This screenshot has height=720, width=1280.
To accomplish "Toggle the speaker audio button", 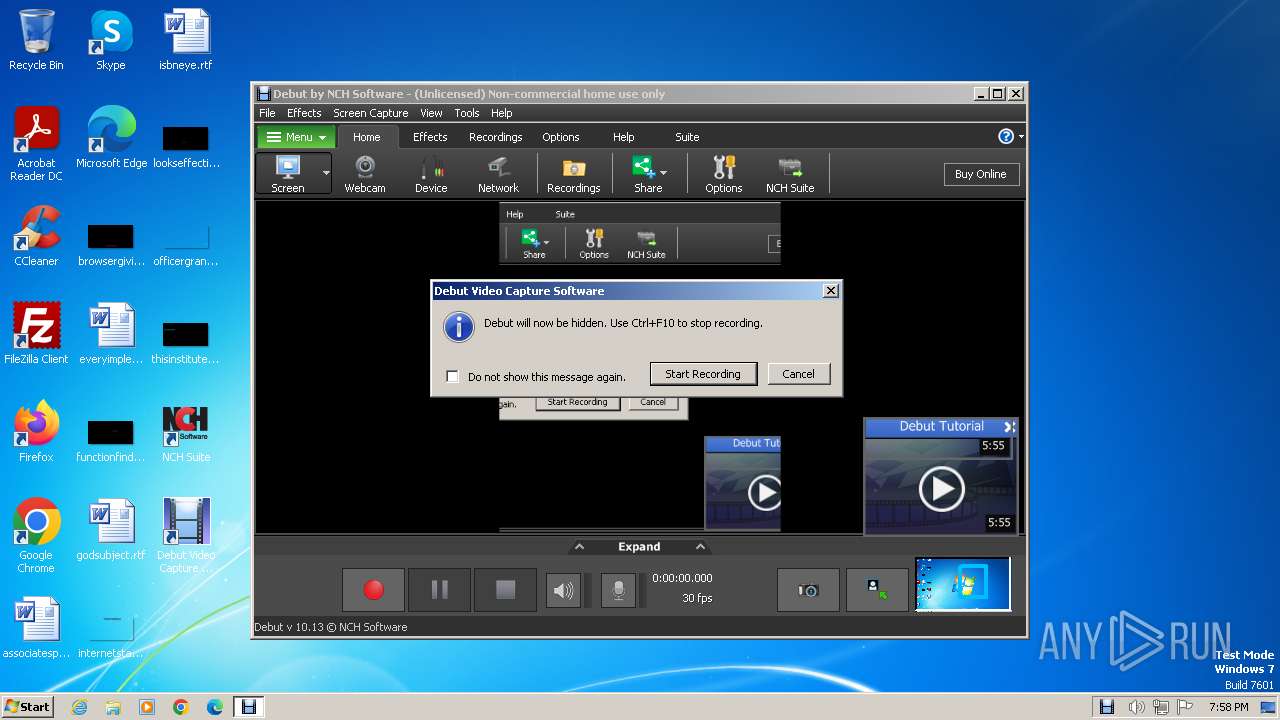I will point(563,590).
